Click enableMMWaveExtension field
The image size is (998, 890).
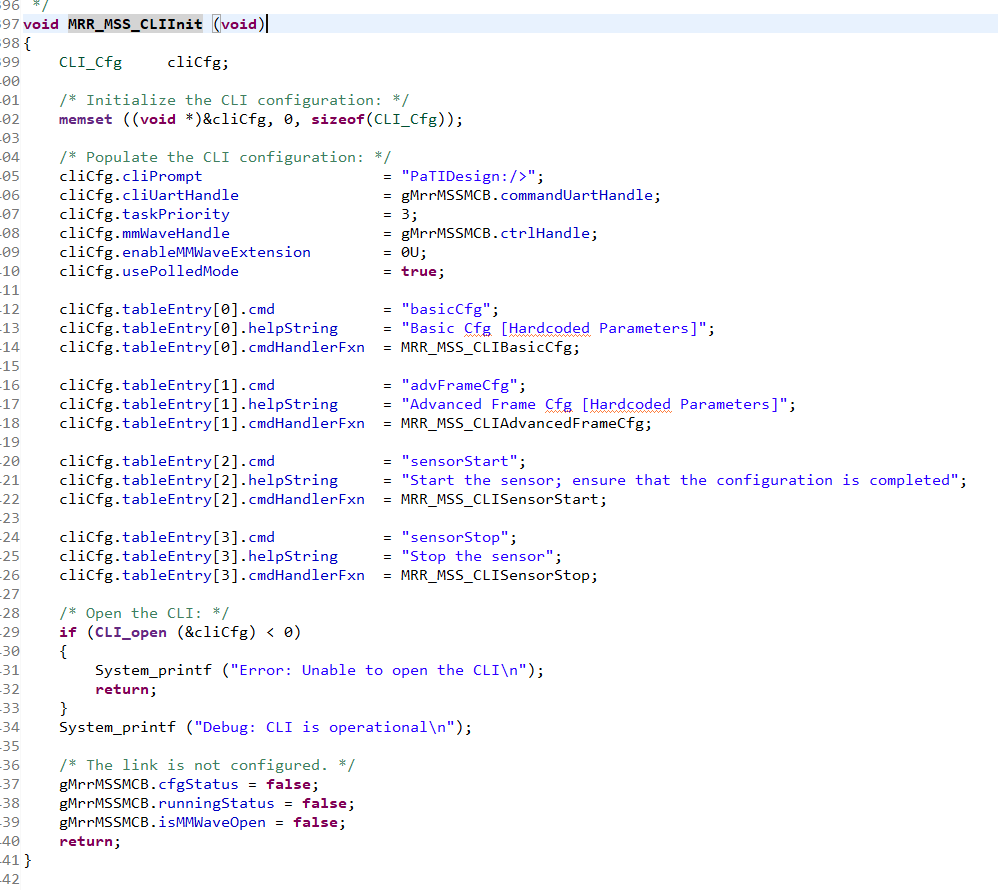tap(216, 252)
